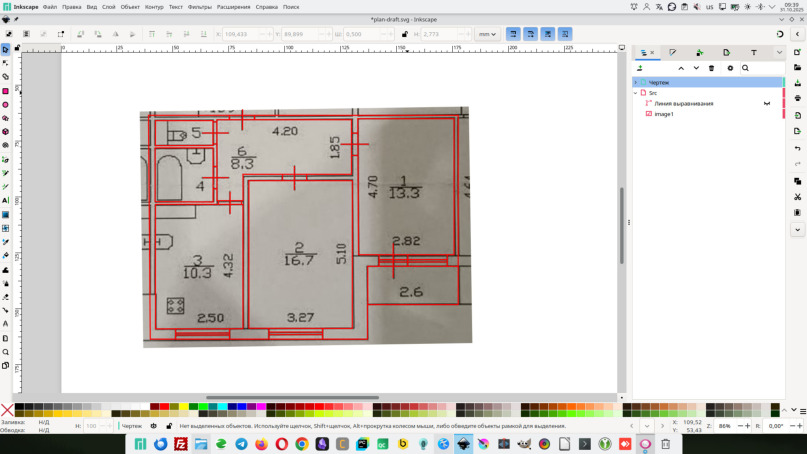Image resolution: width=807 pixels, height=454 pixels.
Task: Click the Node editing tool
Action: (5, 63)
